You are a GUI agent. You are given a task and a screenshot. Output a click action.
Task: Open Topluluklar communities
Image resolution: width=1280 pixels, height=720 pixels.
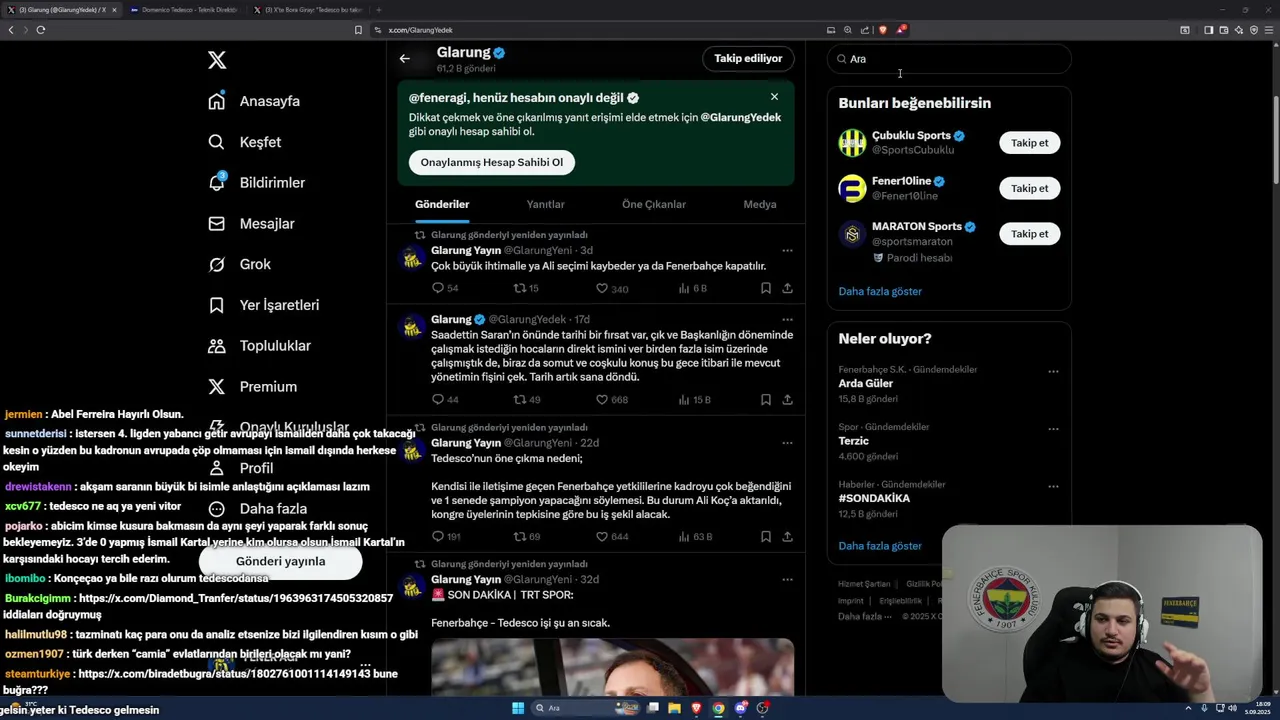click(260, 346)
